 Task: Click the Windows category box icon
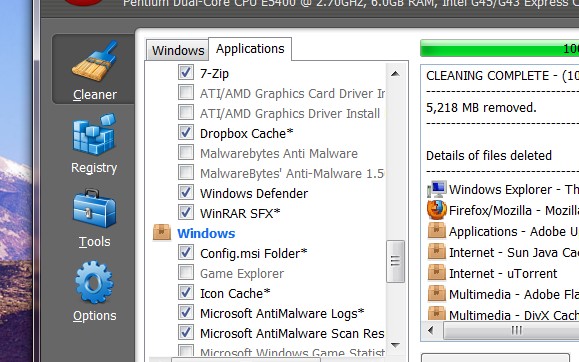162,233
